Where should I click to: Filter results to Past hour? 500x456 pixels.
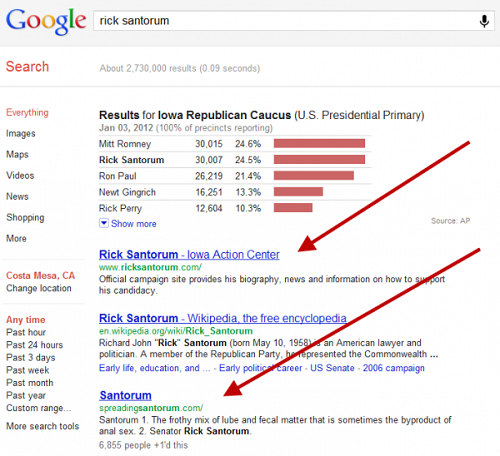point(26,332)
